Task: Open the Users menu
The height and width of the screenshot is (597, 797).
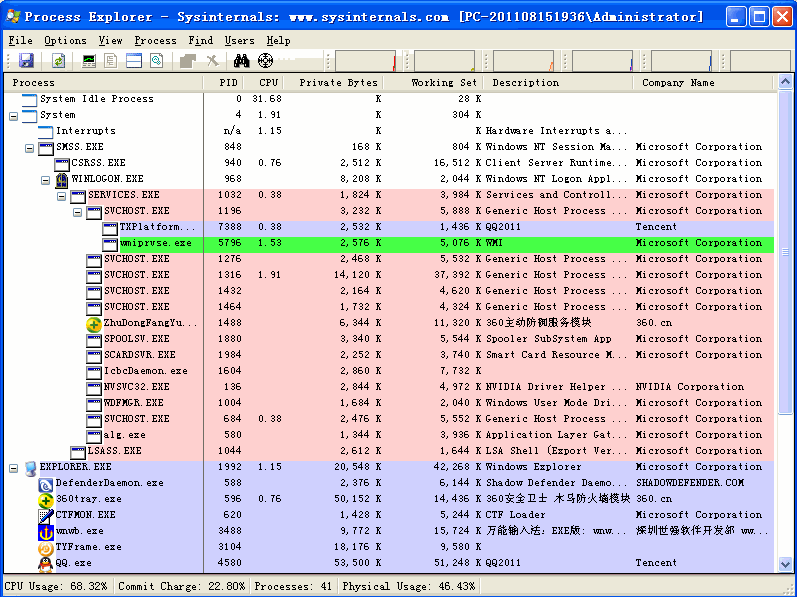Action: click(x=240, y=40)
